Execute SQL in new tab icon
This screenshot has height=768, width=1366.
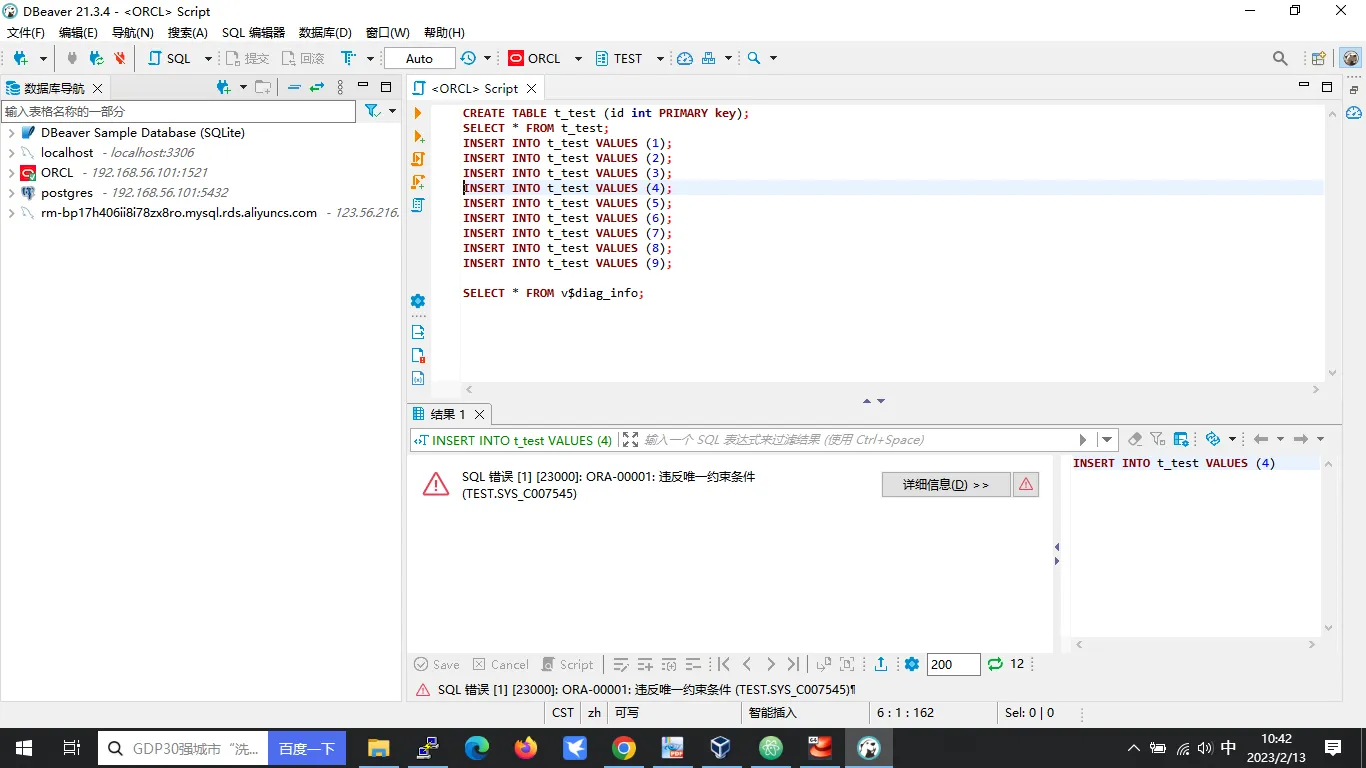[x=418, y=136]
